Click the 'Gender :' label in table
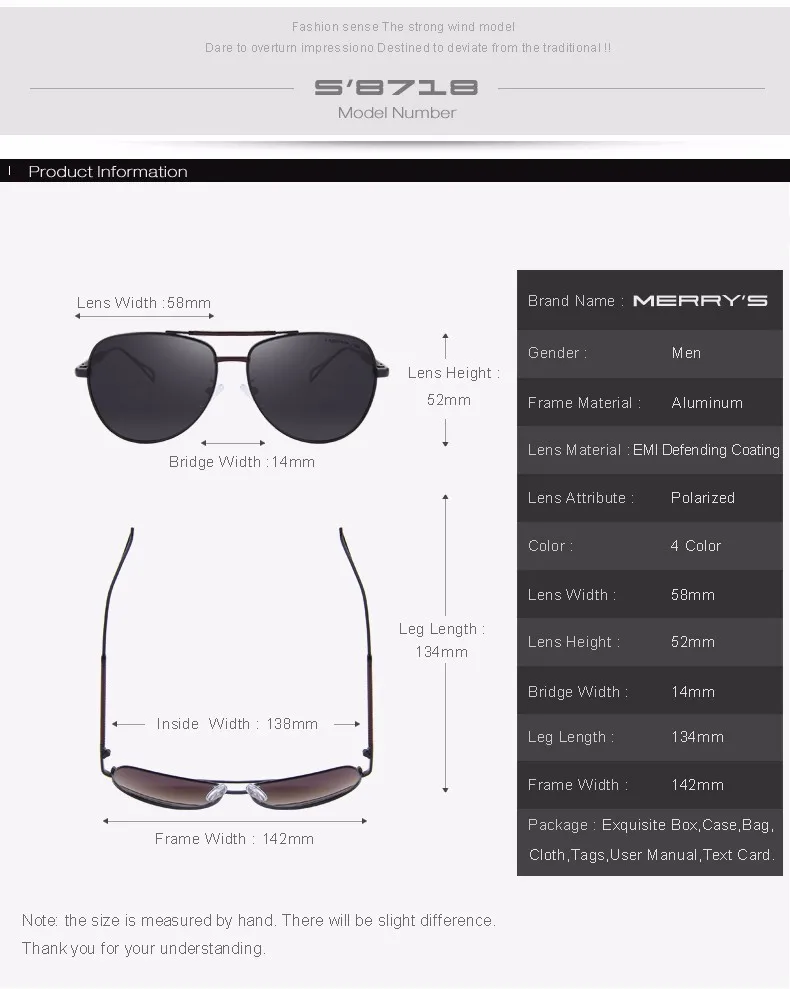This screenshot has width=790, height=989. click(557, 353)
